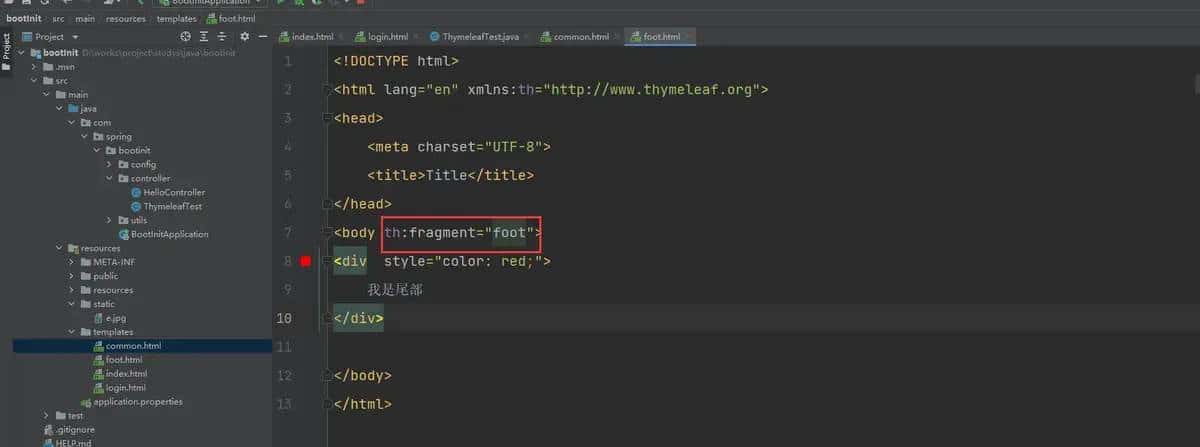This screenshot has width=1200, height=447.
Task: Open the BootInitApplication run configuration dropdown
Action: pyautogui.click(x=208, y=3)
